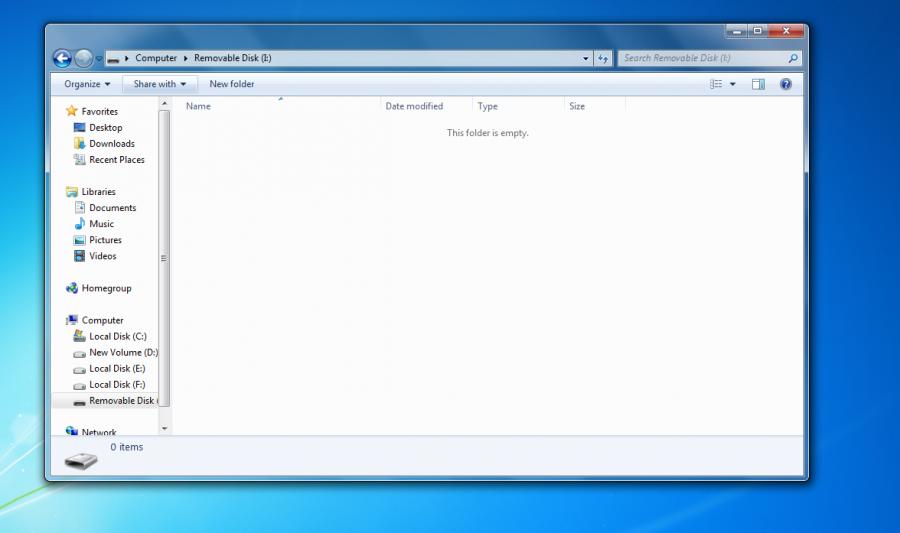Click navigation pane scroll down arrow
The height and width of the screenshot is (533, 900).
[x=164, y=428]
